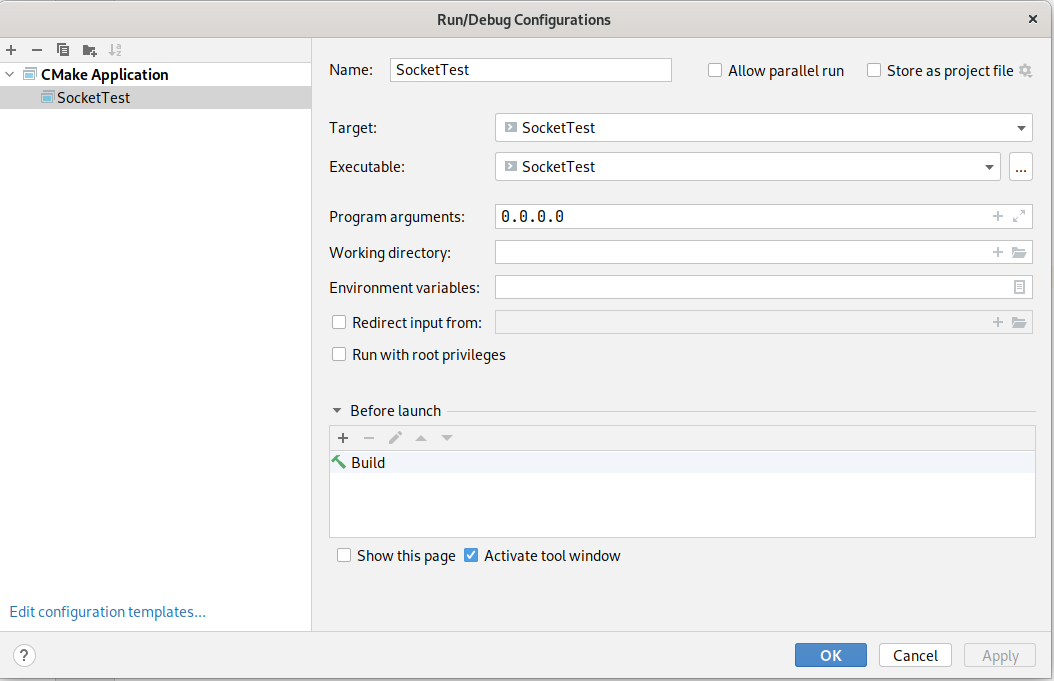
Task: Click the copy configuration icon
Action: pyautogui.click(x=63, y=50)
